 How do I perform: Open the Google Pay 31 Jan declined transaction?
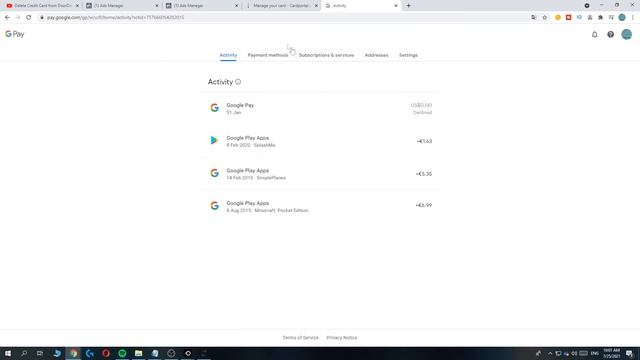pyautogui.click(x=320, y=109)
